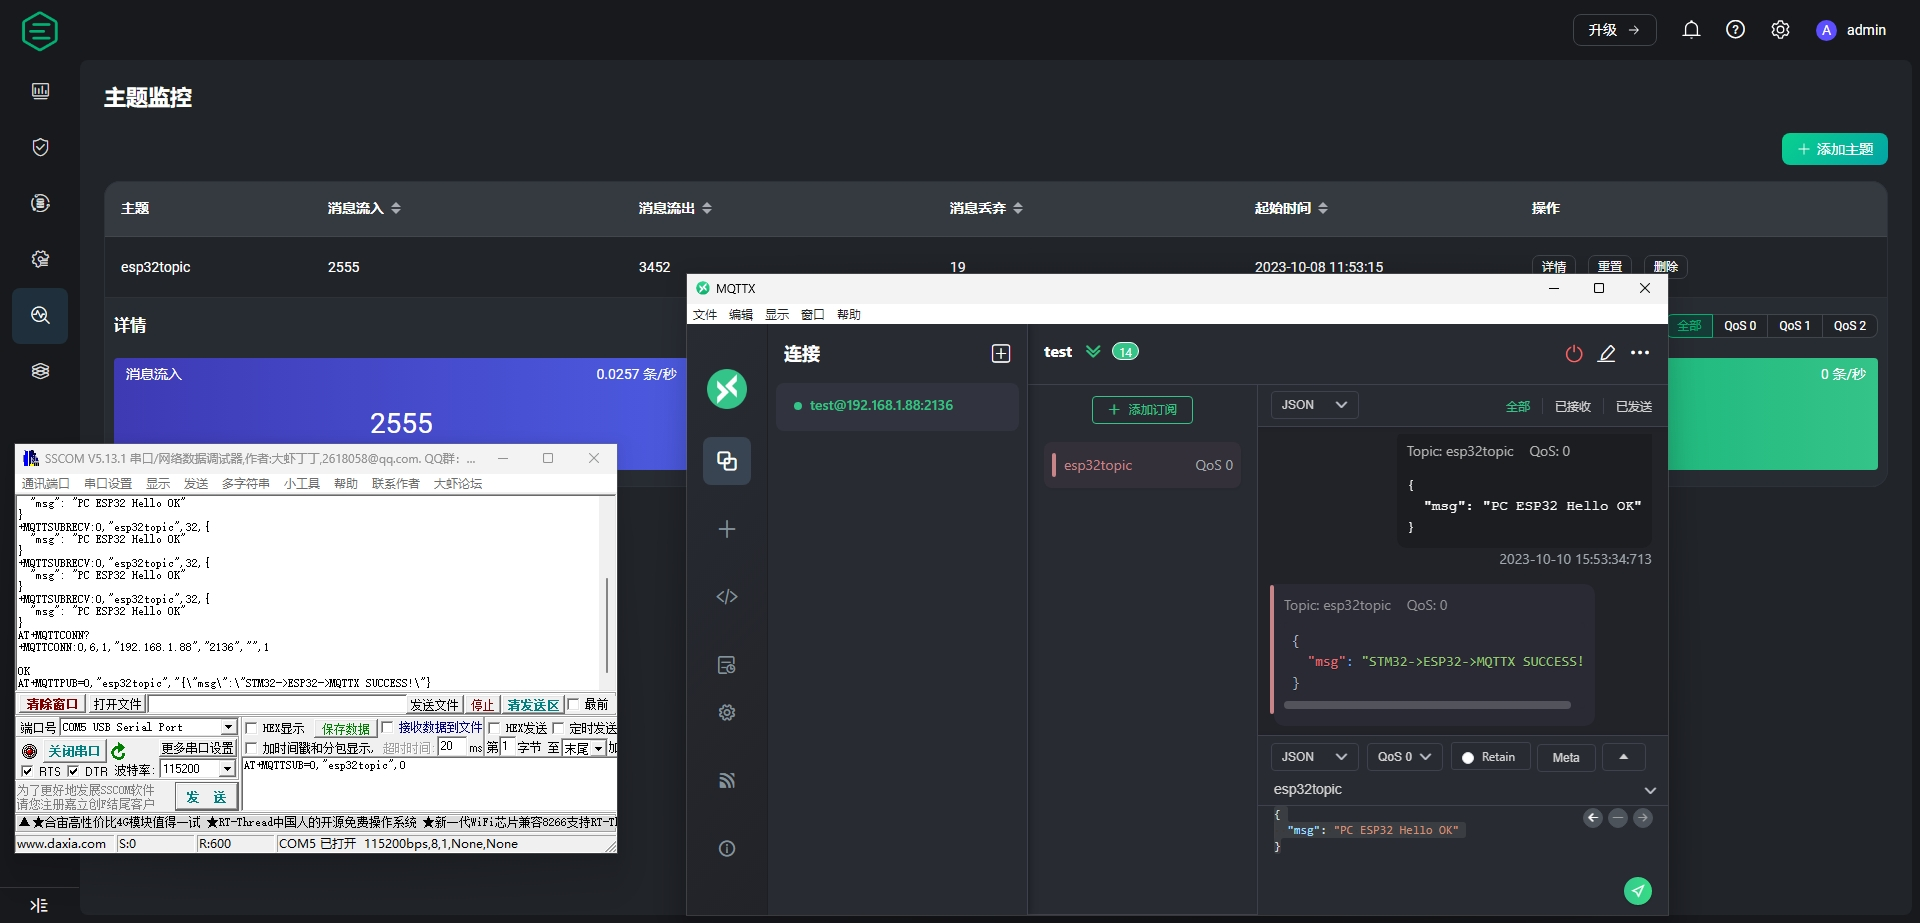Image resolution: width=1920 pixels, height=923 pixels.
Task: Open the QoS 0 dropdown for publishing
Action: [x=1404, y=757]
